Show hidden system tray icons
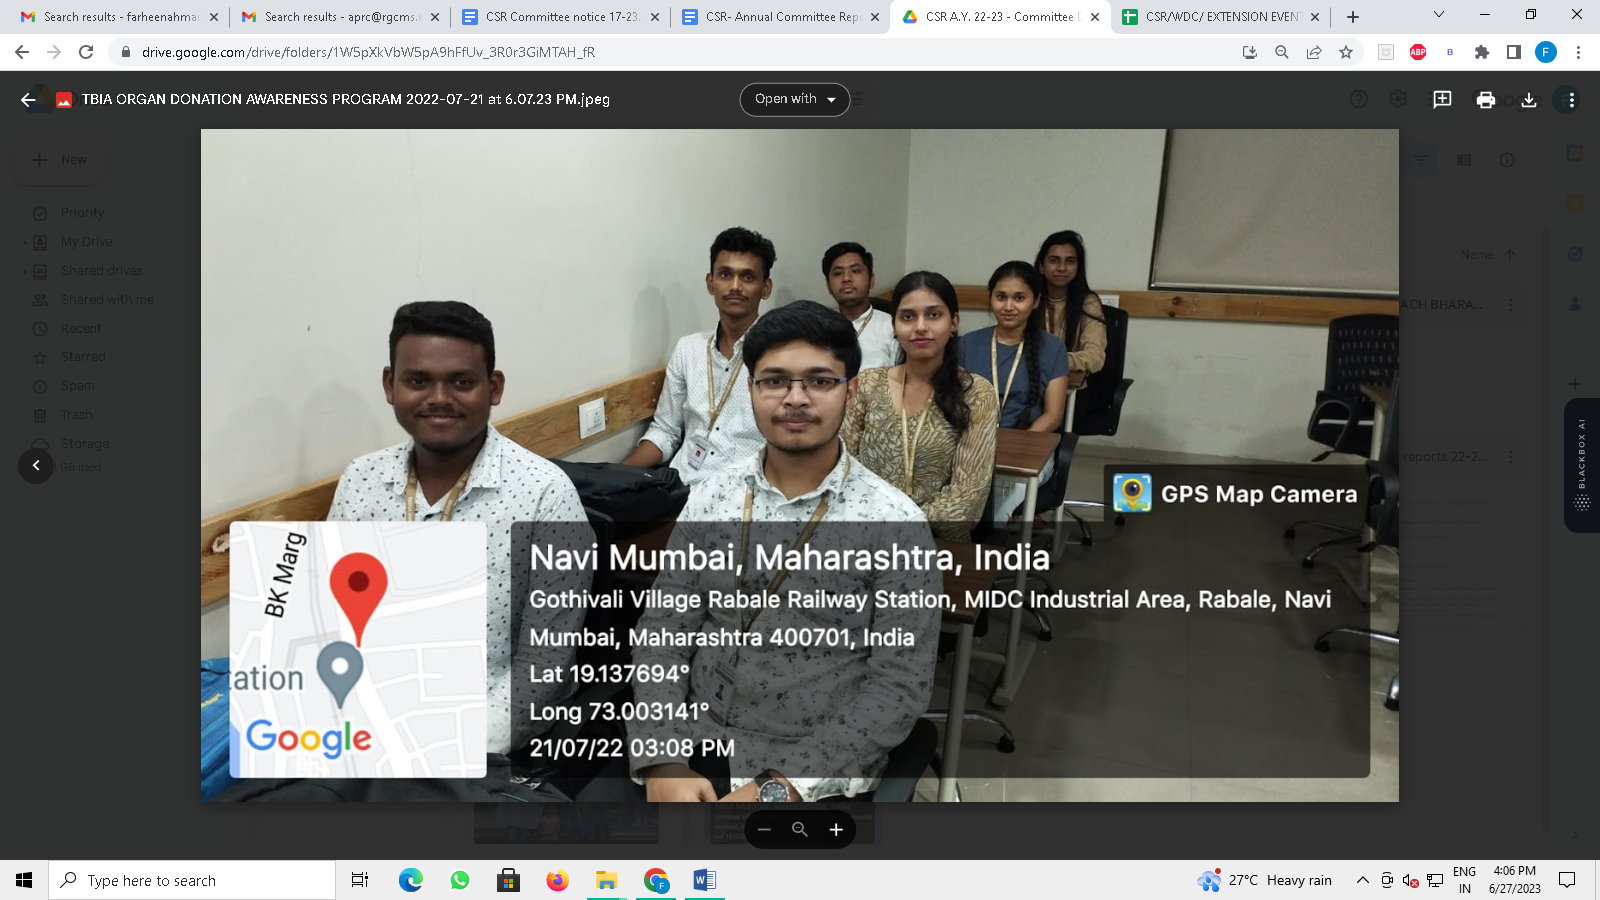 (1362, 880)
